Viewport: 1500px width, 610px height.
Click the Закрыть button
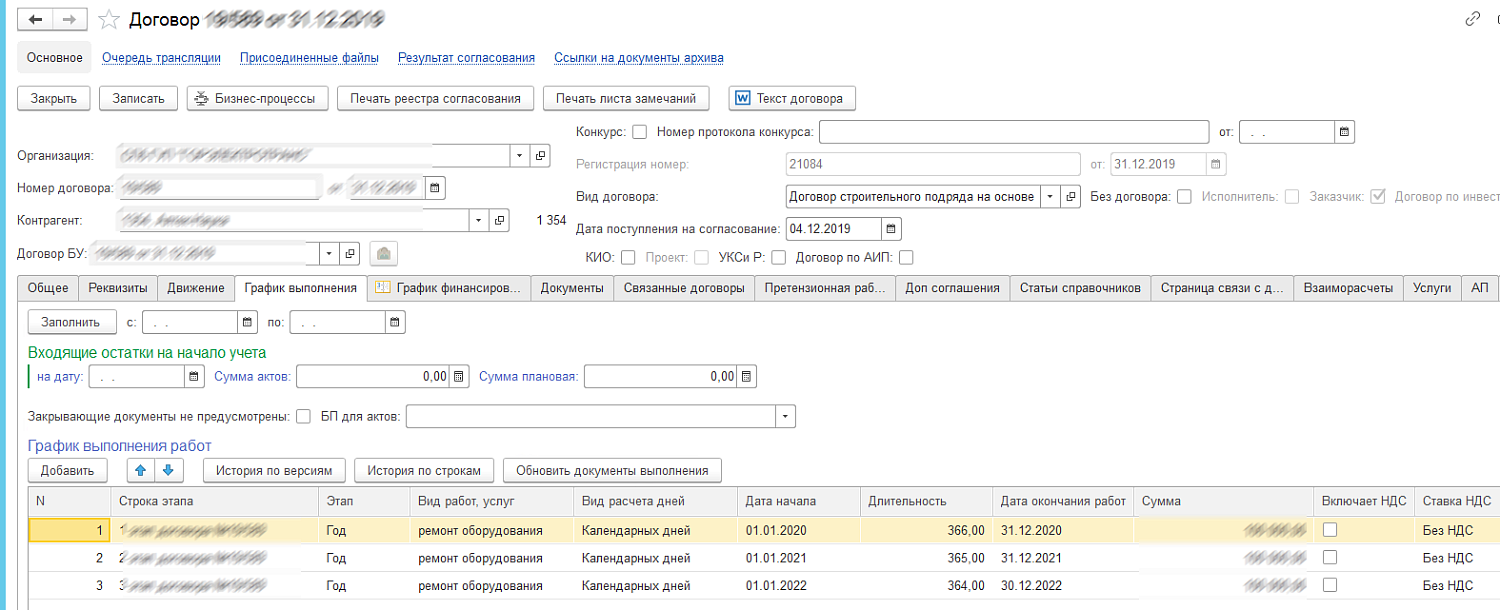click(55, 98)
